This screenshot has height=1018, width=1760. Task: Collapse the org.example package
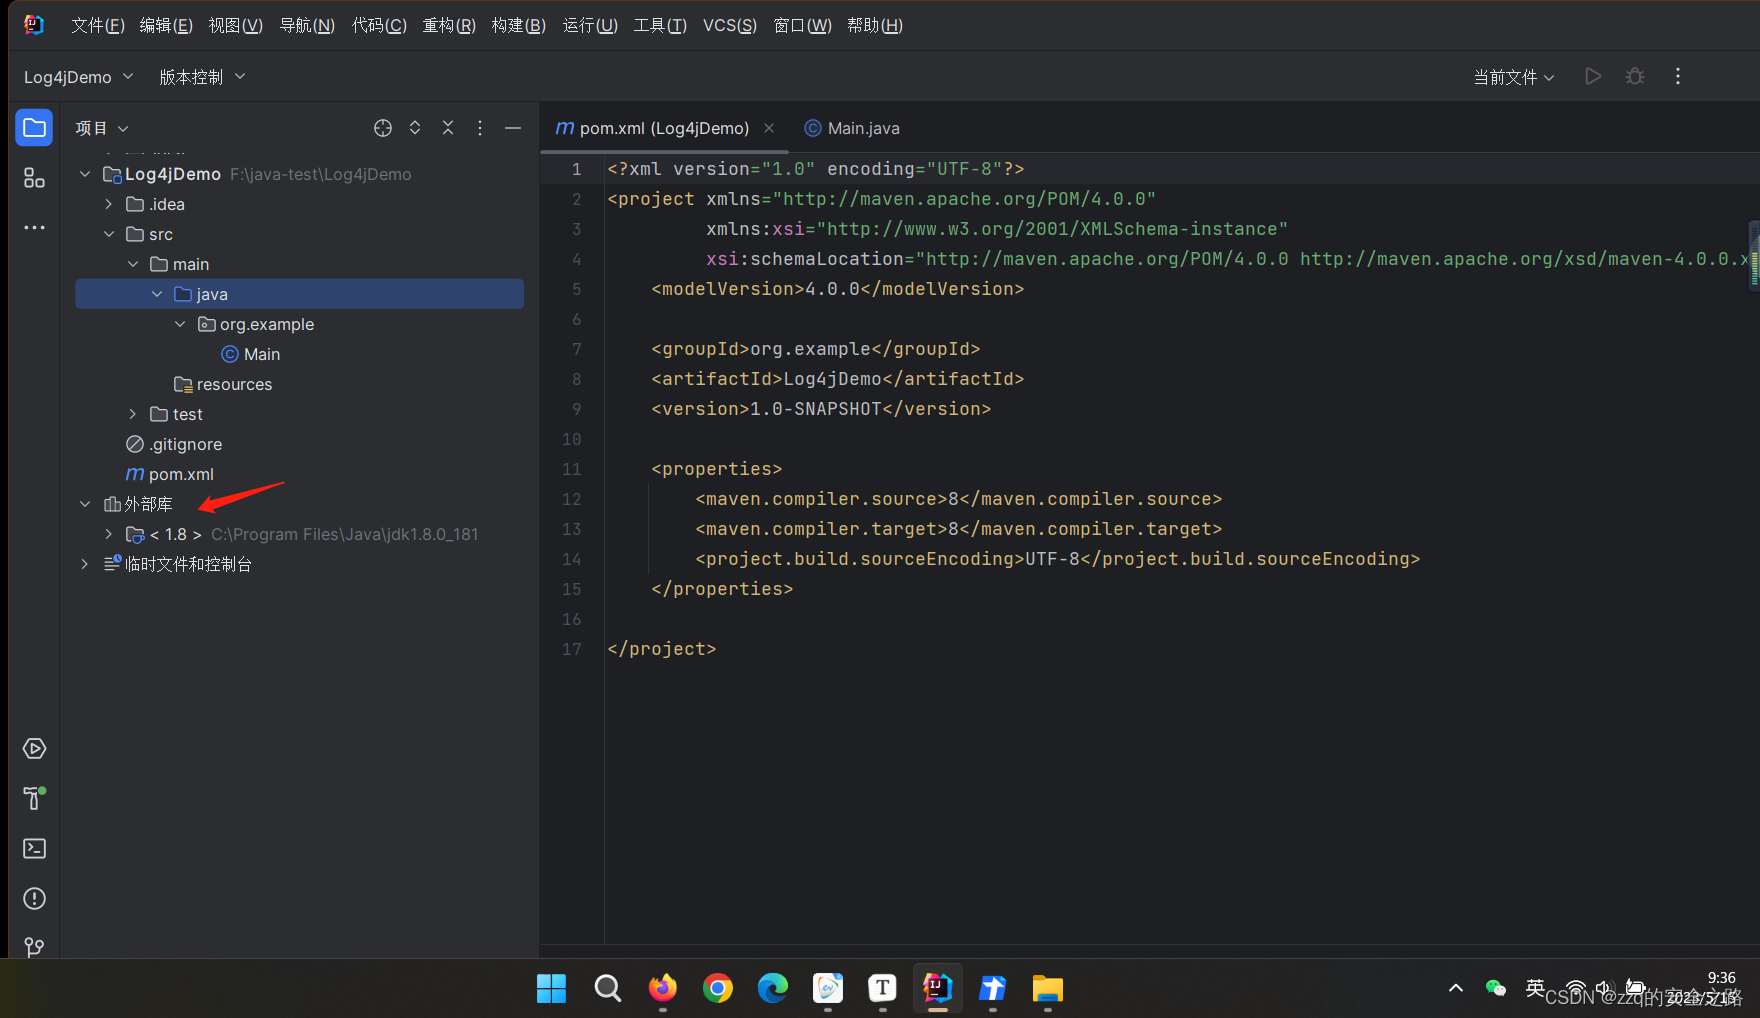[180, 324]
